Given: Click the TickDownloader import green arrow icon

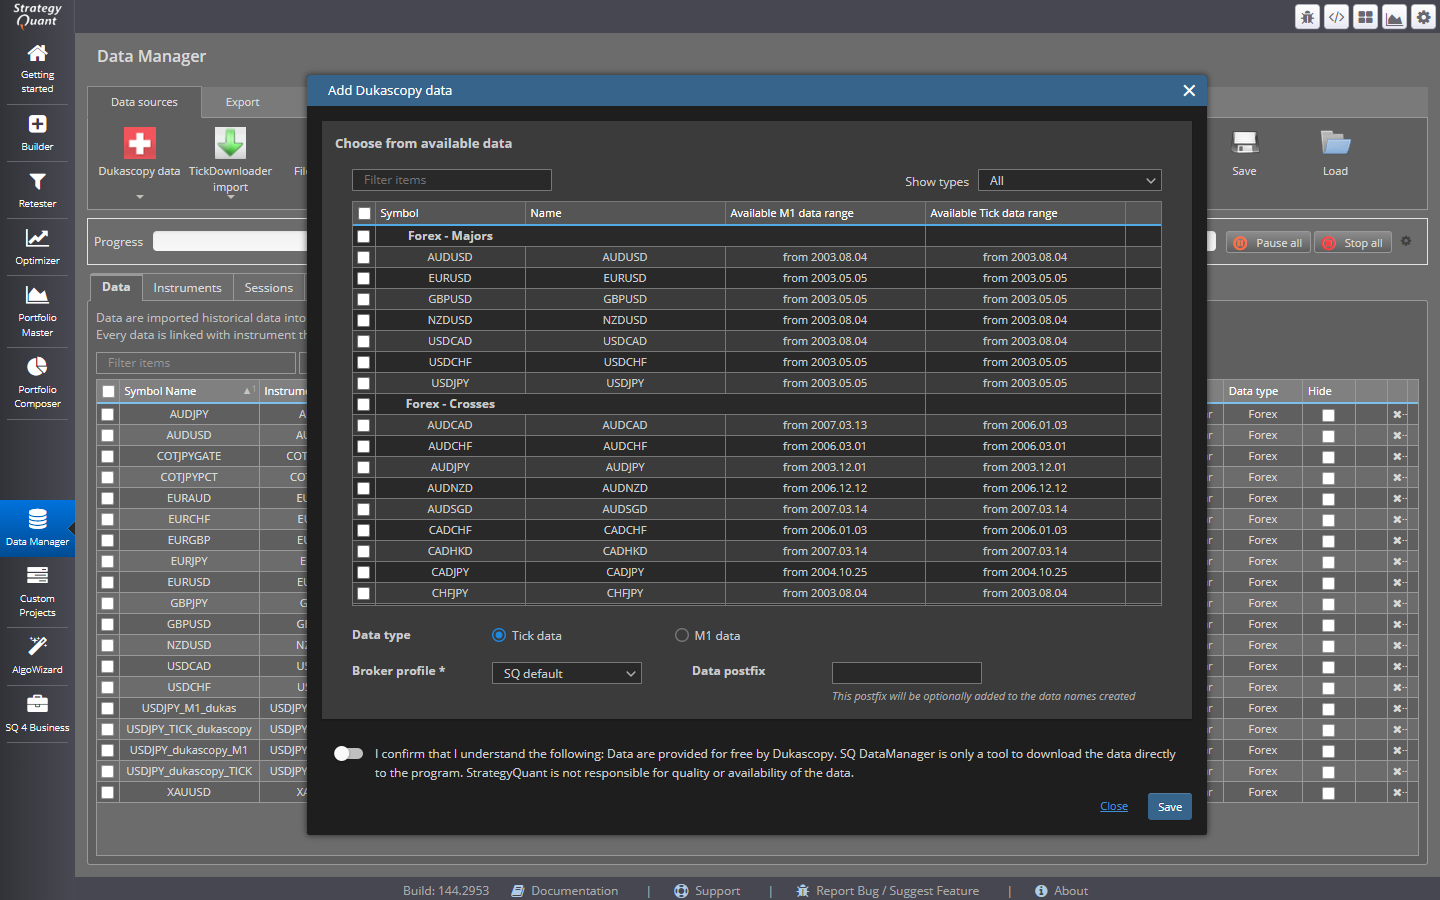Looking at the screenshot, I should pos(230,143).
